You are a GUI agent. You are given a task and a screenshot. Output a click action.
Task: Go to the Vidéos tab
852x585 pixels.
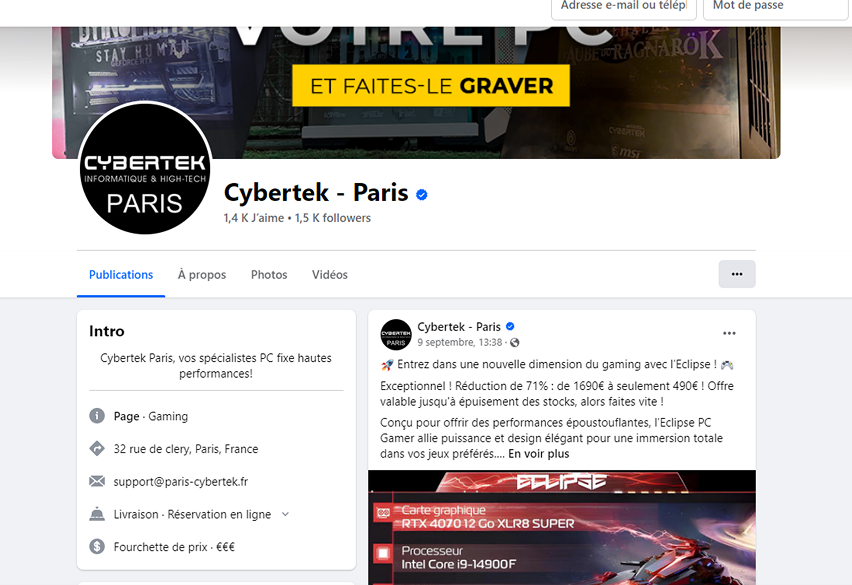(330, 275)
